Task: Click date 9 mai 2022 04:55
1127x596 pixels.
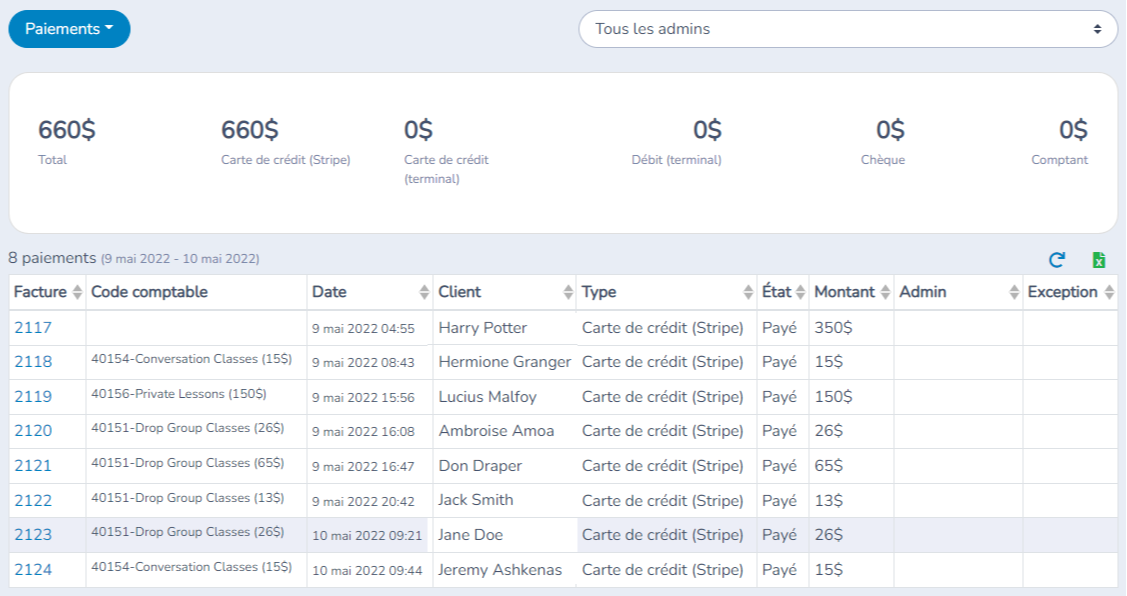Action: coord(363,329)
